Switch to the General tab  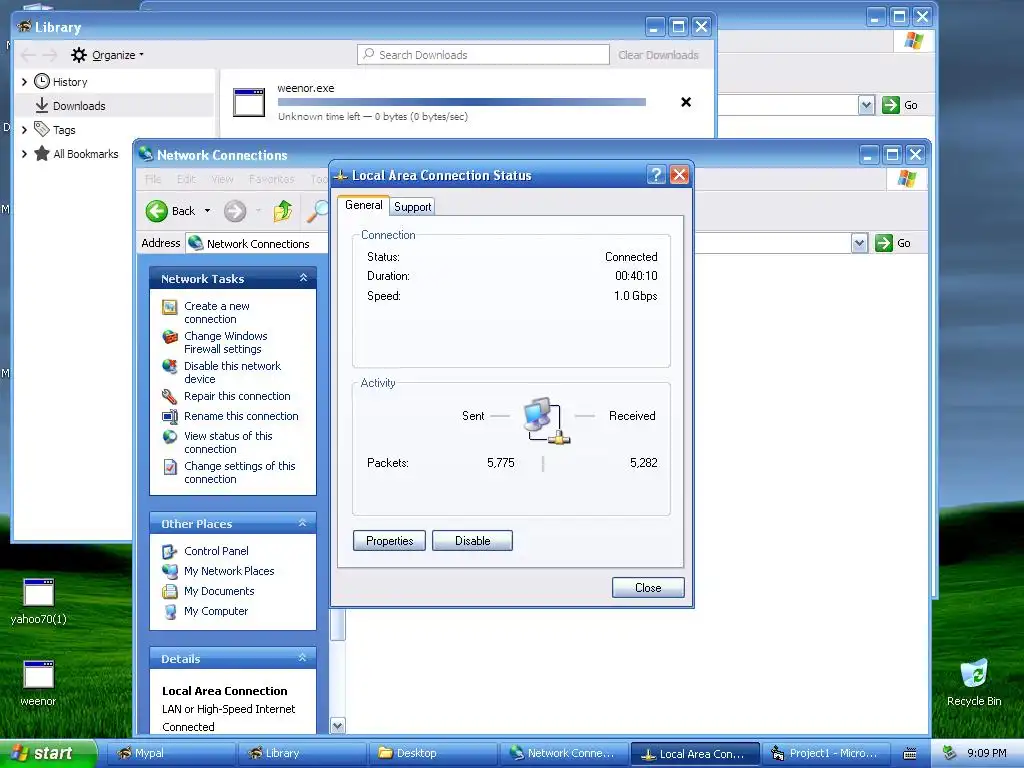pos(364,205)
